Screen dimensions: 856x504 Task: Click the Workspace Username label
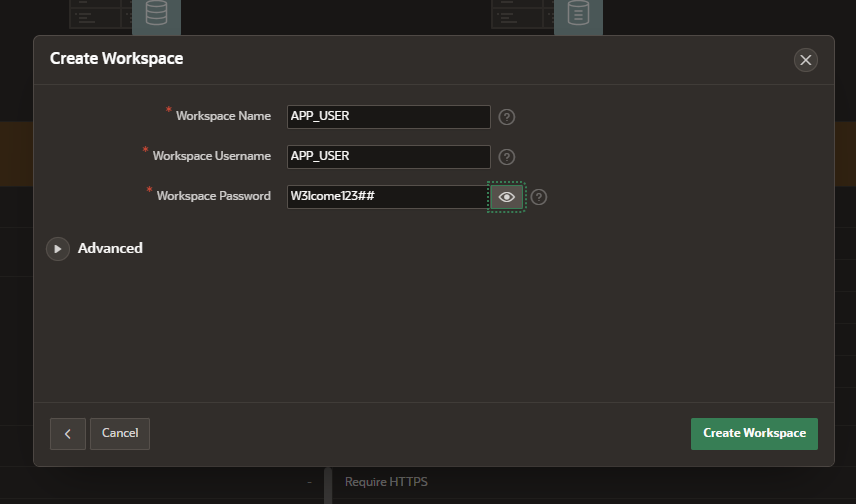[x=211, y=156]
